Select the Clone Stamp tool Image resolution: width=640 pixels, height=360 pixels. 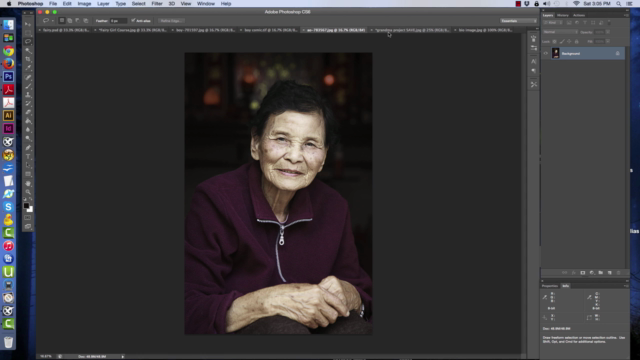pyautogui.click(x=28, y=95)
